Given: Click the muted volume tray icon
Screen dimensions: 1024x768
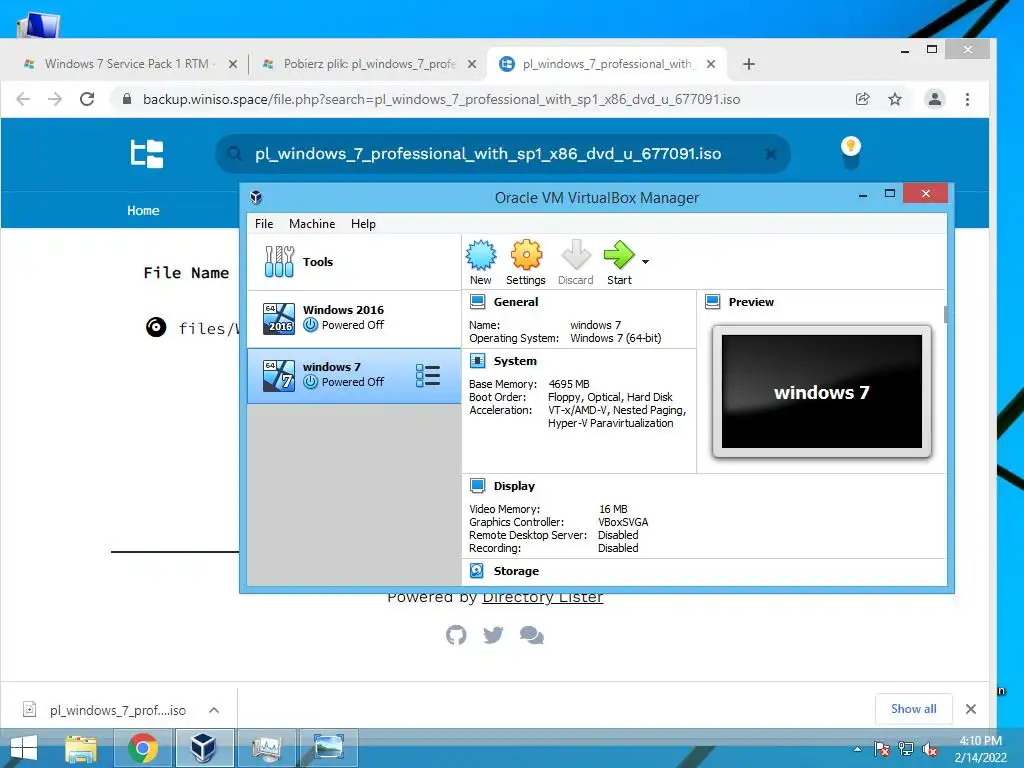Looking at the screenshot, I should [930, 750].
